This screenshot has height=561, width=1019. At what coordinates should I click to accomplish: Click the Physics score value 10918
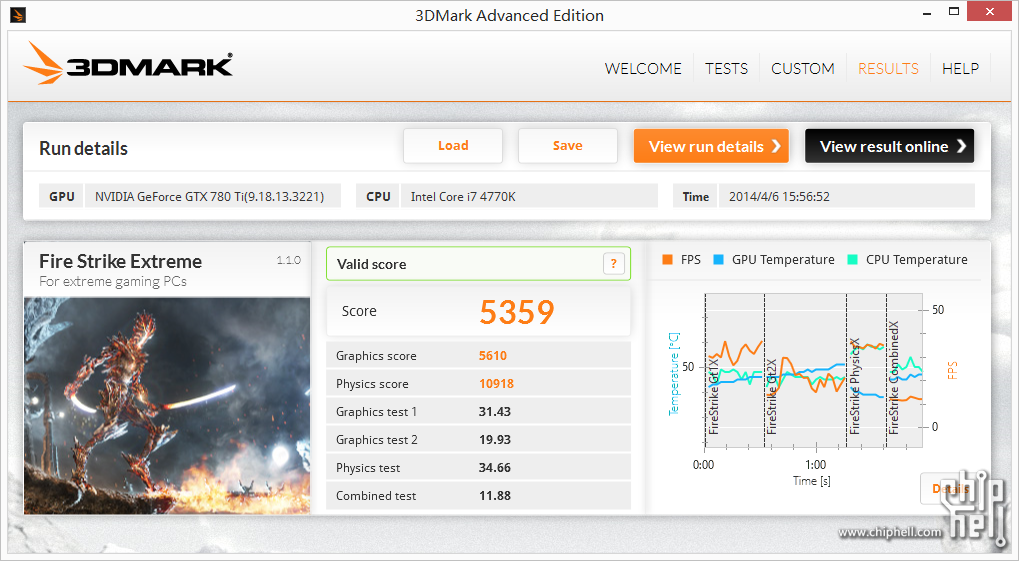(497, 384)
